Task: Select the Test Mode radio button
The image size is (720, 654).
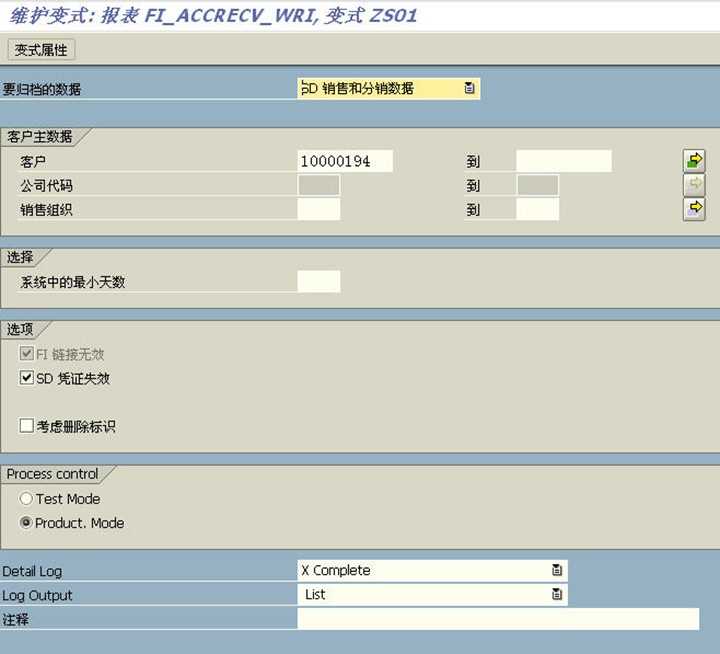Action: pos(26,498)
